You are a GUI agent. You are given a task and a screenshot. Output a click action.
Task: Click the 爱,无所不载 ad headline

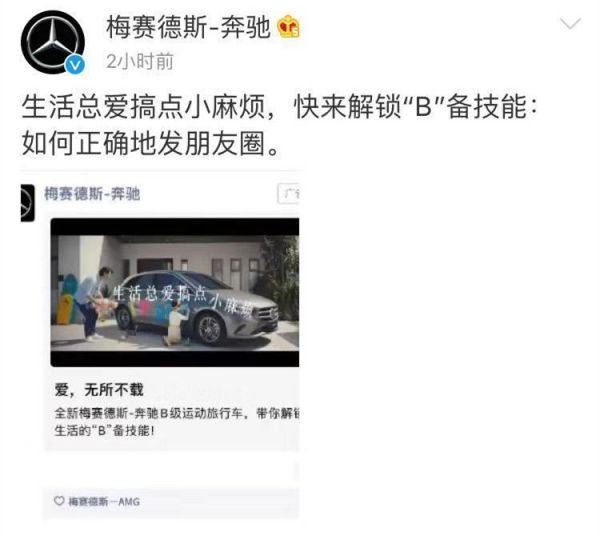(x=99, y=390)
